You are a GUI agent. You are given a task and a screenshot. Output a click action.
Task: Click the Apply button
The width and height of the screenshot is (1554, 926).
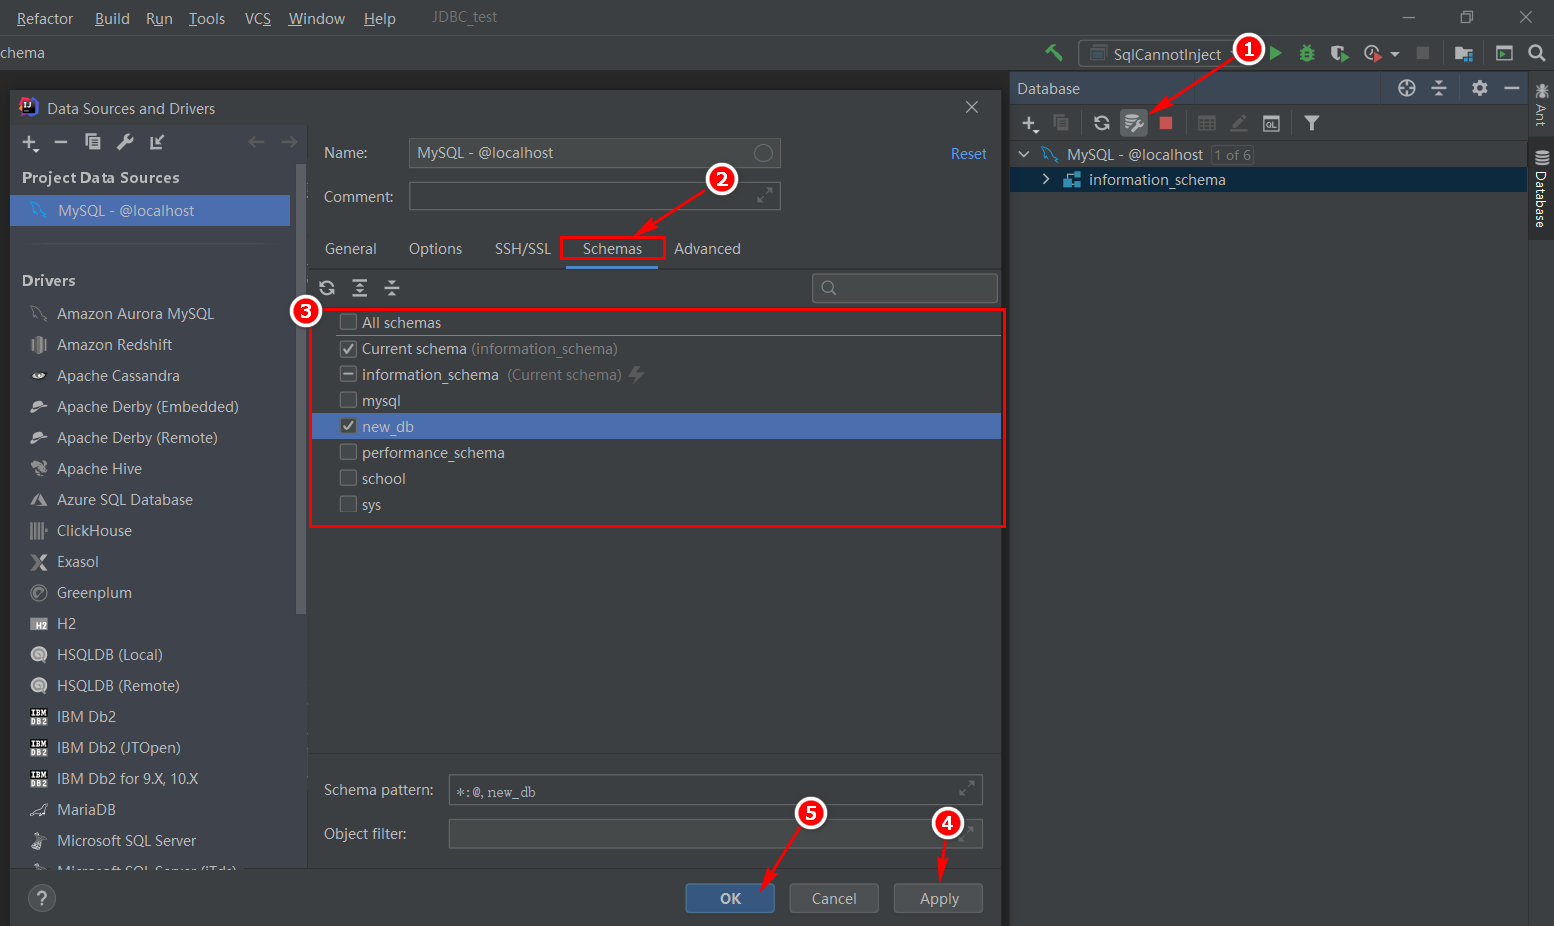[939, 898]
